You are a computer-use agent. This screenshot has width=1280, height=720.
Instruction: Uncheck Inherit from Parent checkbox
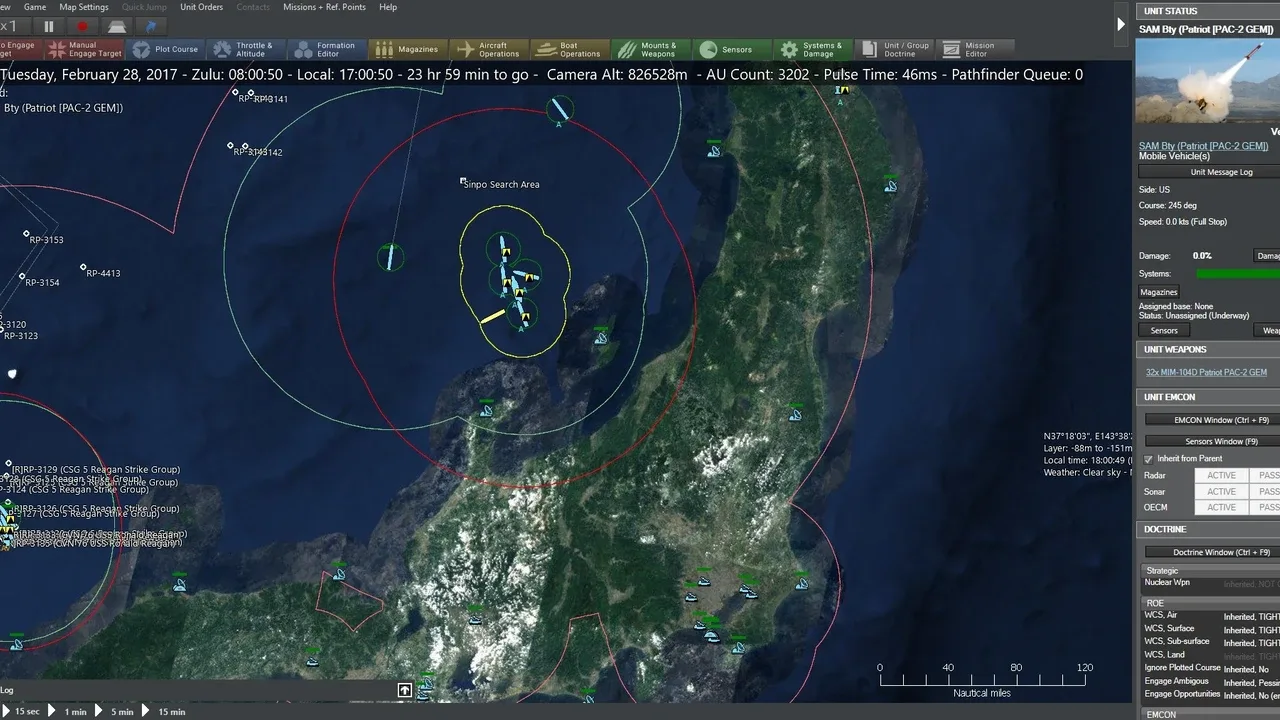1149,459
